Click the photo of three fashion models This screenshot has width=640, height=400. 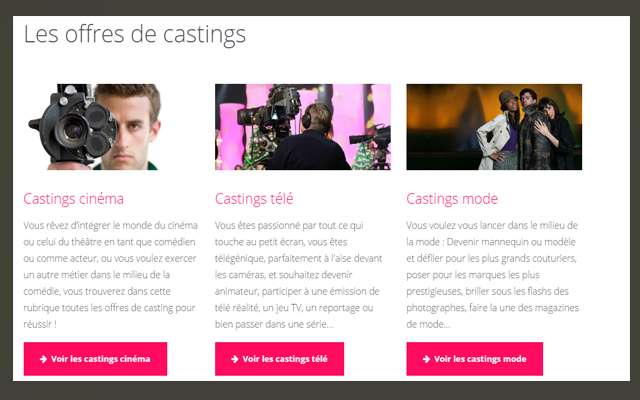pyautogui.click(x=494, y=127)
